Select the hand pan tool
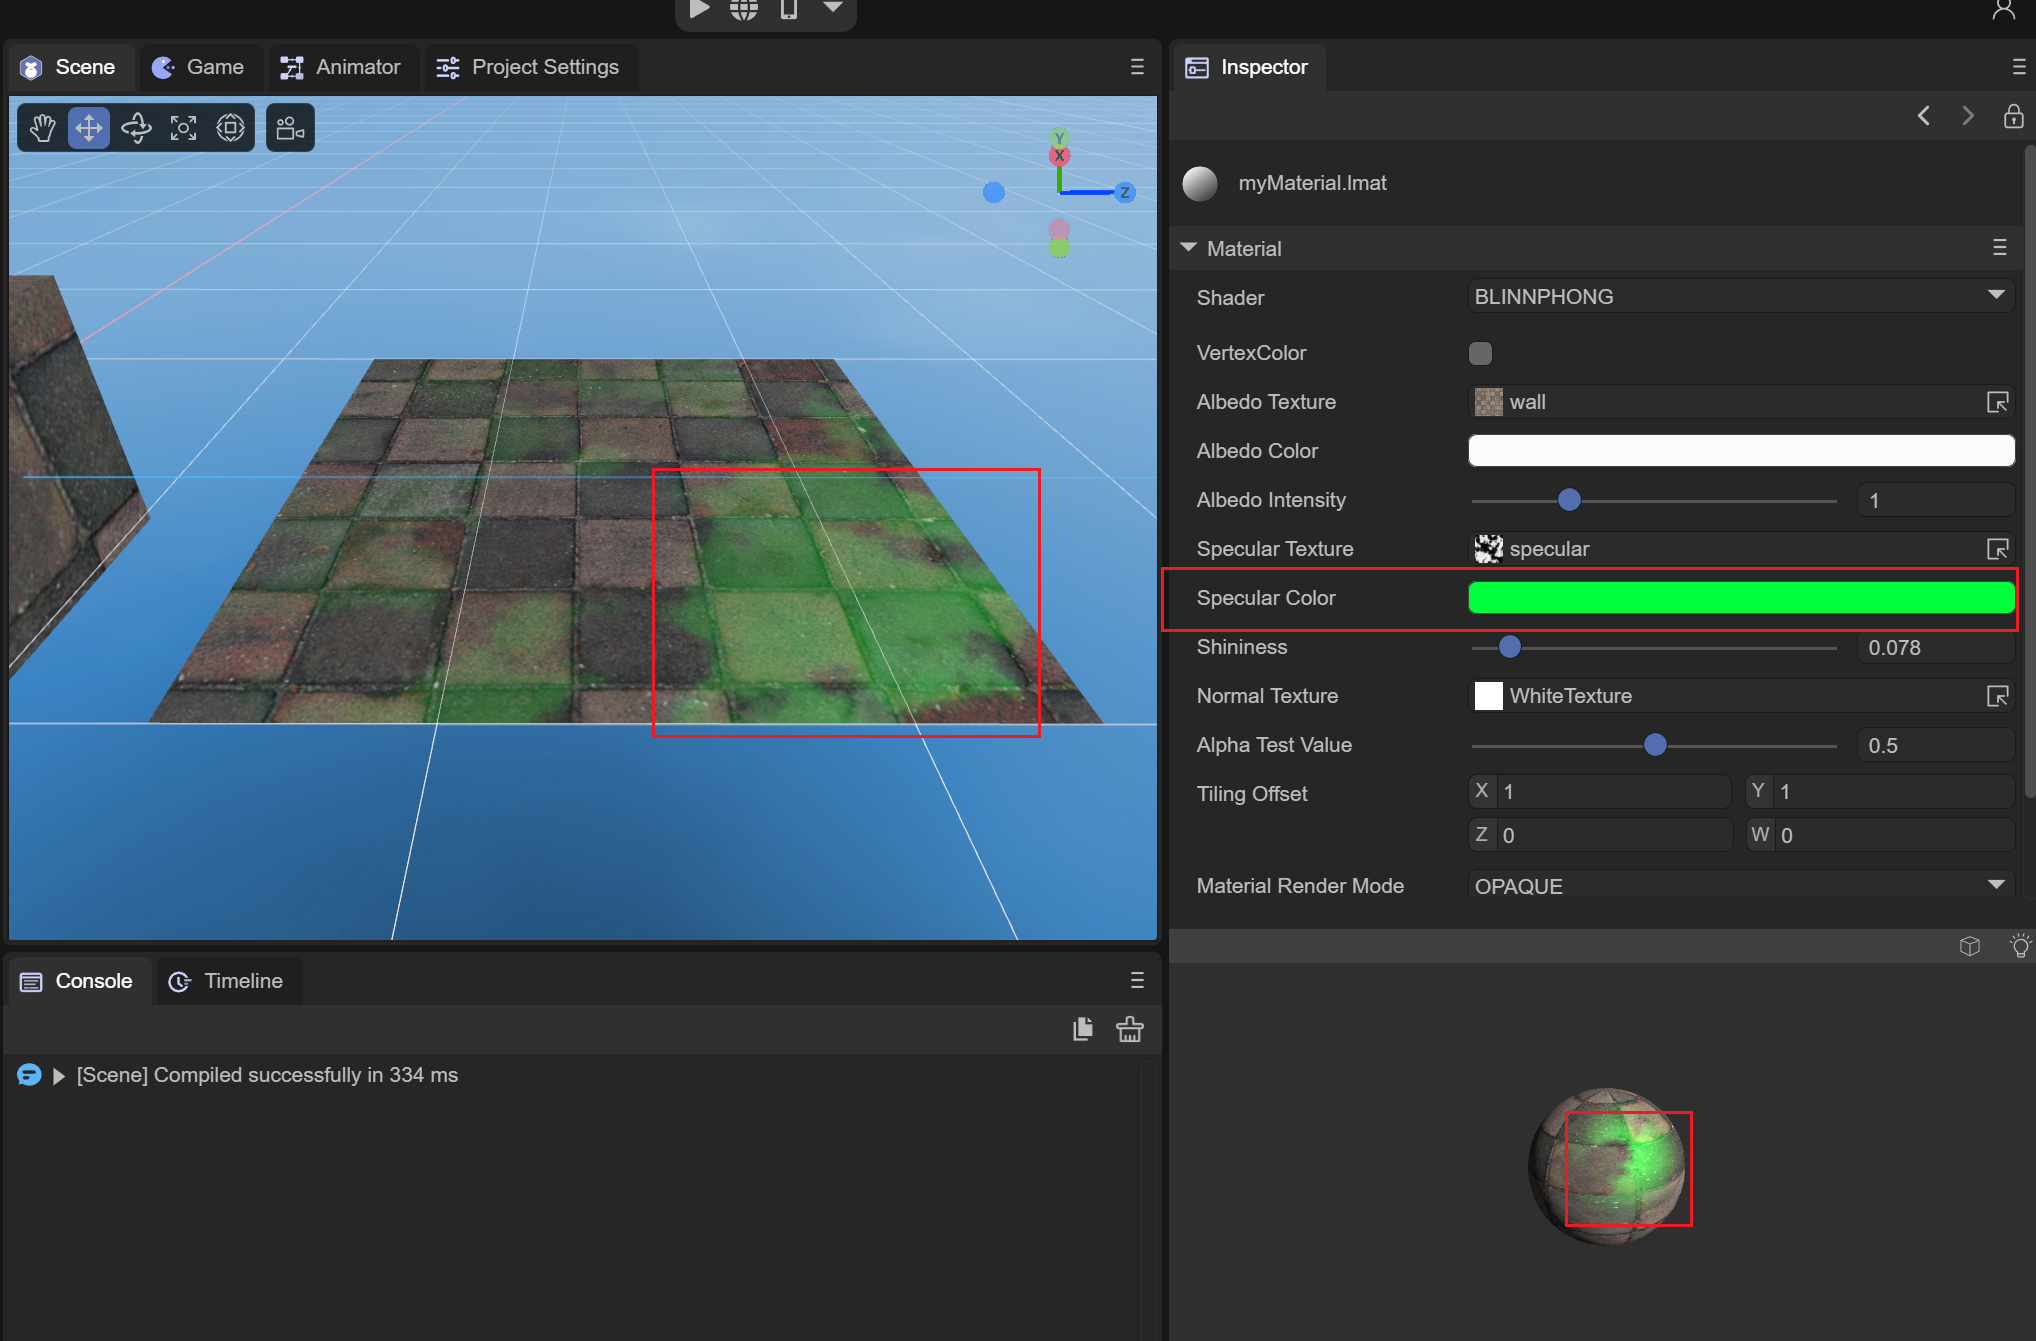2036x1341 pixels. (43, 128)
